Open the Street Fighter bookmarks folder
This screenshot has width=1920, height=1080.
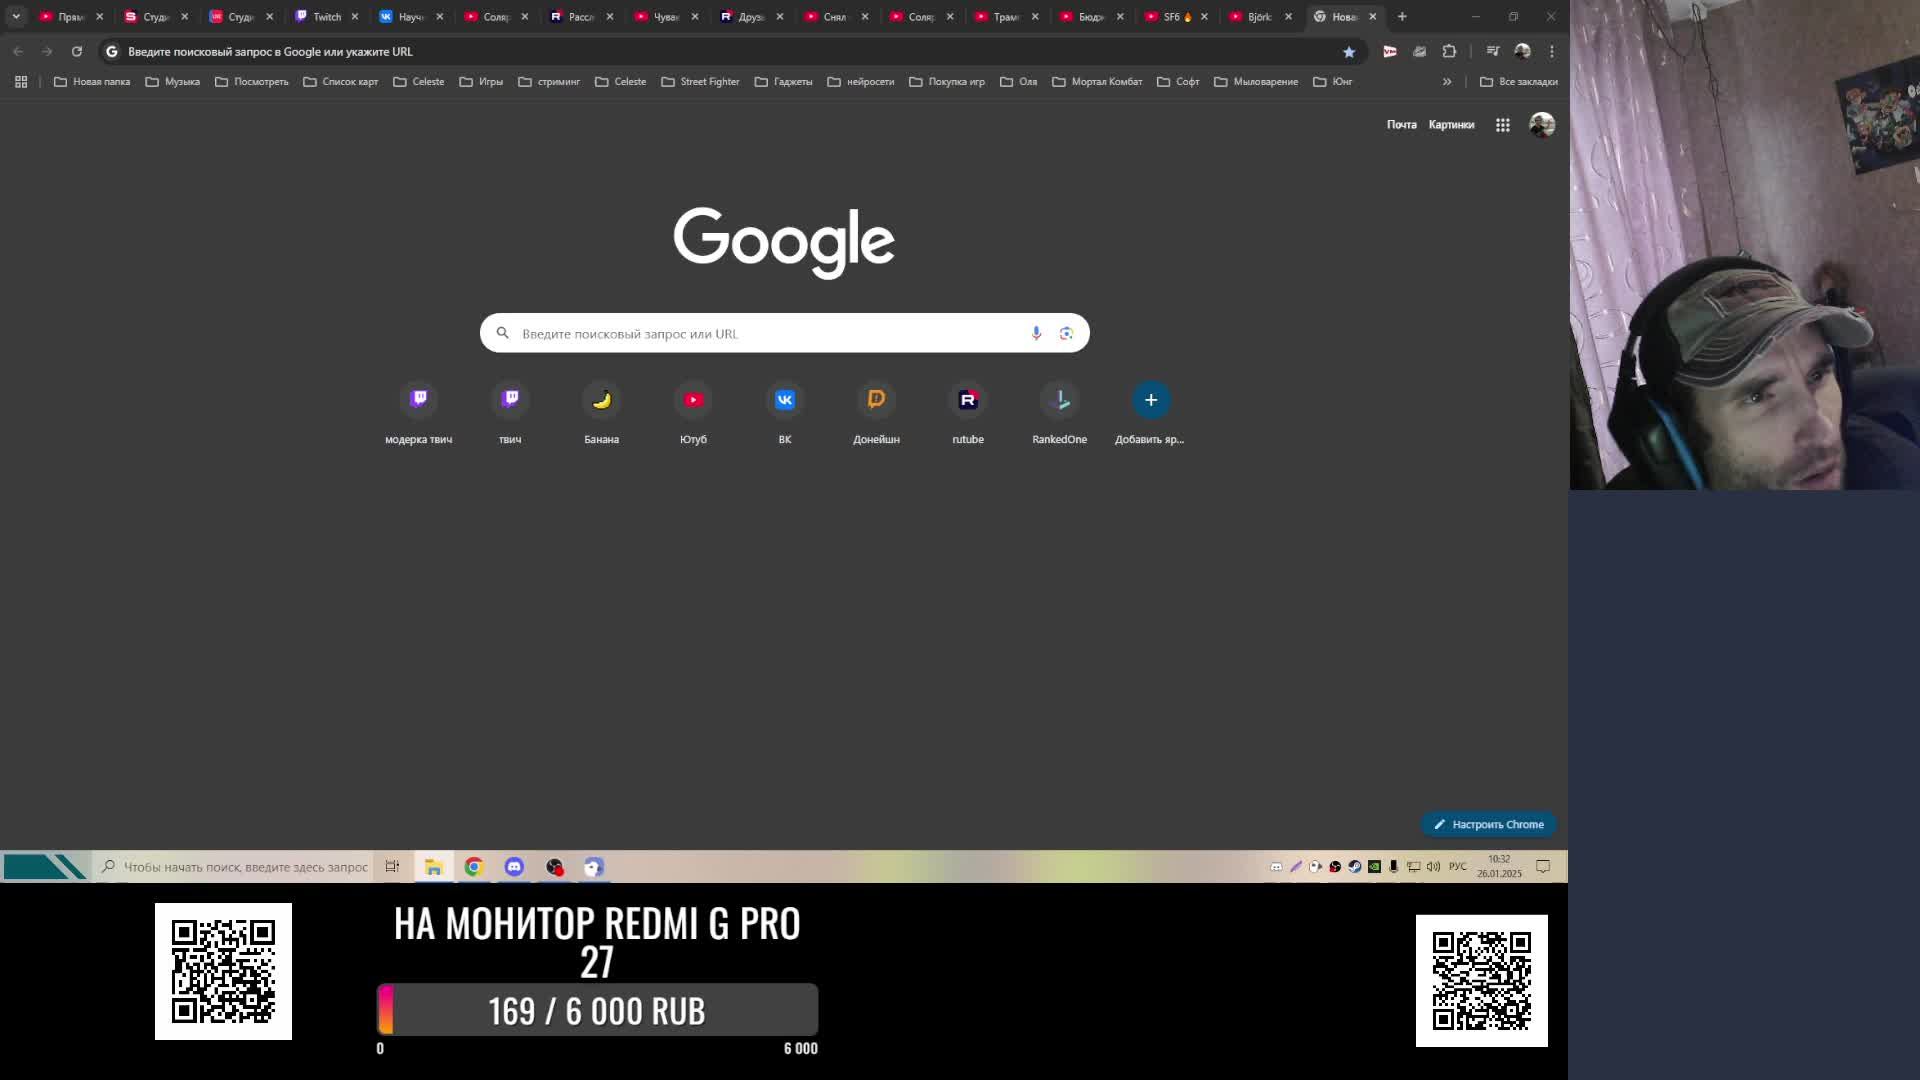(x=700, y=82)
